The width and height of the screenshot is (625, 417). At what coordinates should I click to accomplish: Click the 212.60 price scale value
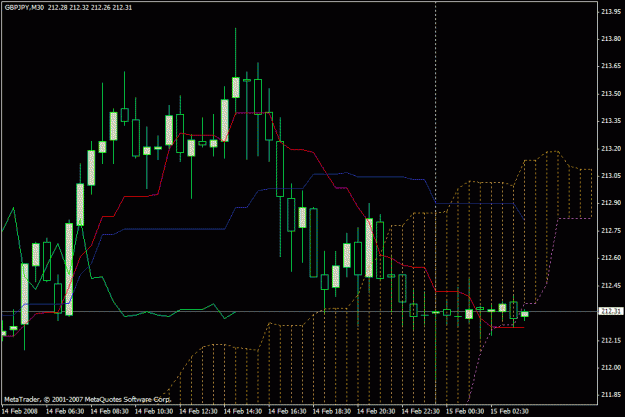pyautogui.click(x=611, y=258)
